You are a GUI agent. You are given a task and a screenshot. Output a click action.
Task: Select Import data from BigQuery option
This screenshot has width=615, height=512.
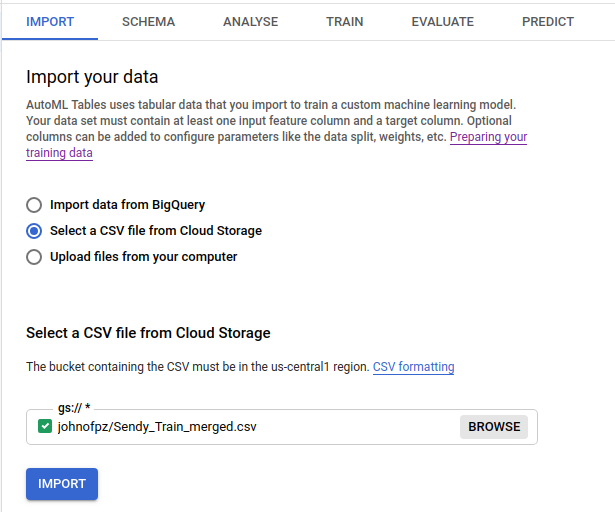pyautogui.click(x=34, y=205)
